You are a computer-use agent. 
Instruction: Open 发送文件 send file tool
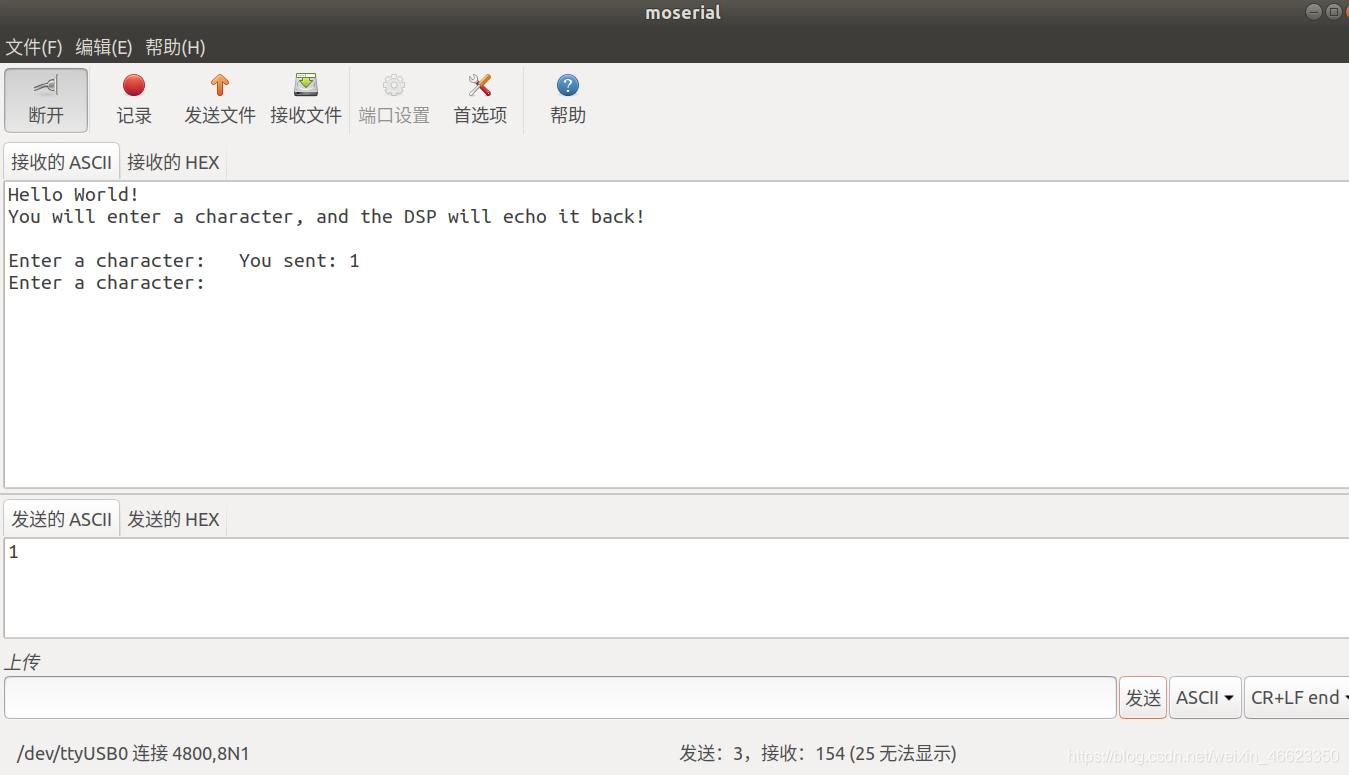(x=220, y=100)
